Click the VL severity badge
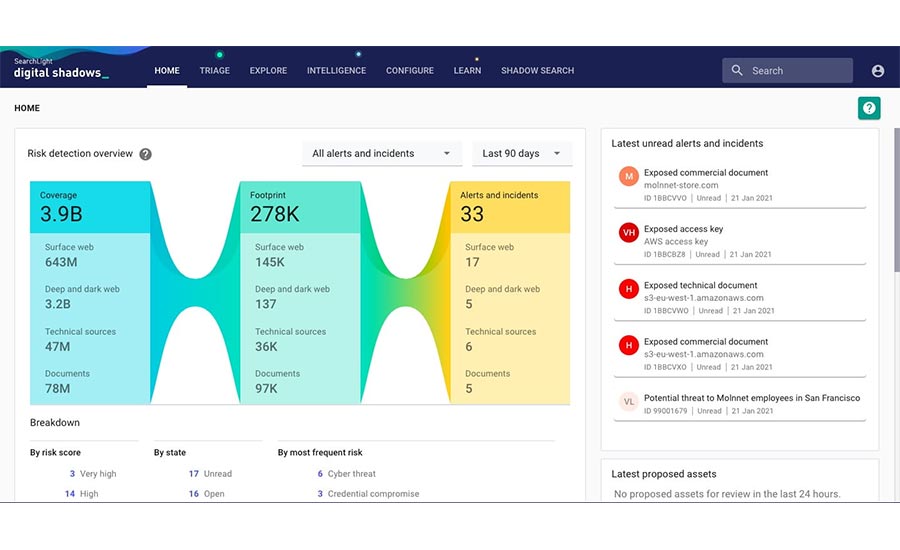 [x=628, y=402]
